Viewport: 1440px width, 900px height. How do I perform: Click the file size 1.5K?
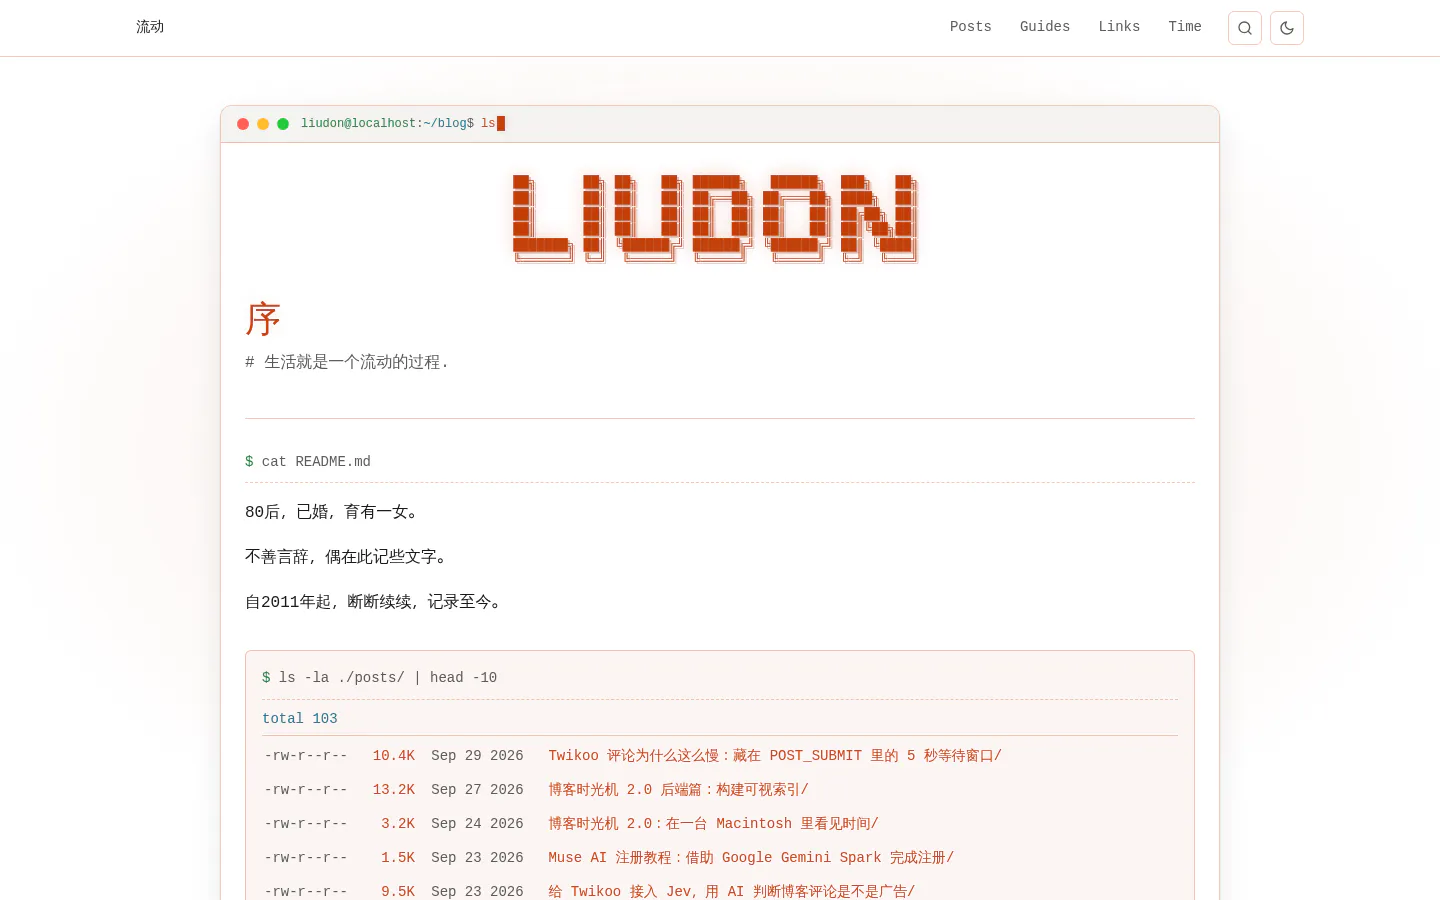point(398,858)
